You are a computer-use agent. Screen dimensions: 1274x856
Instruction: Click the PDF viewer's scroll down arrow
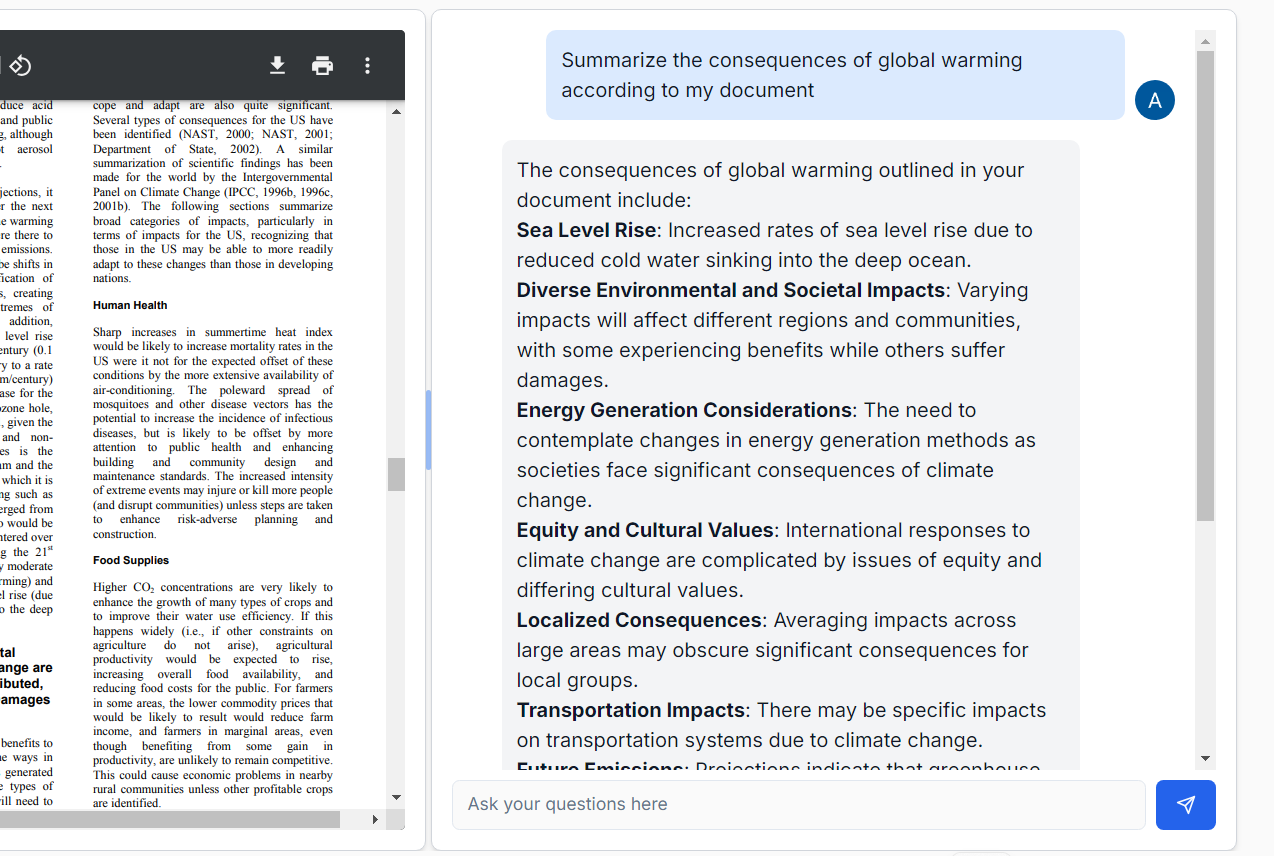pos(396,797)
